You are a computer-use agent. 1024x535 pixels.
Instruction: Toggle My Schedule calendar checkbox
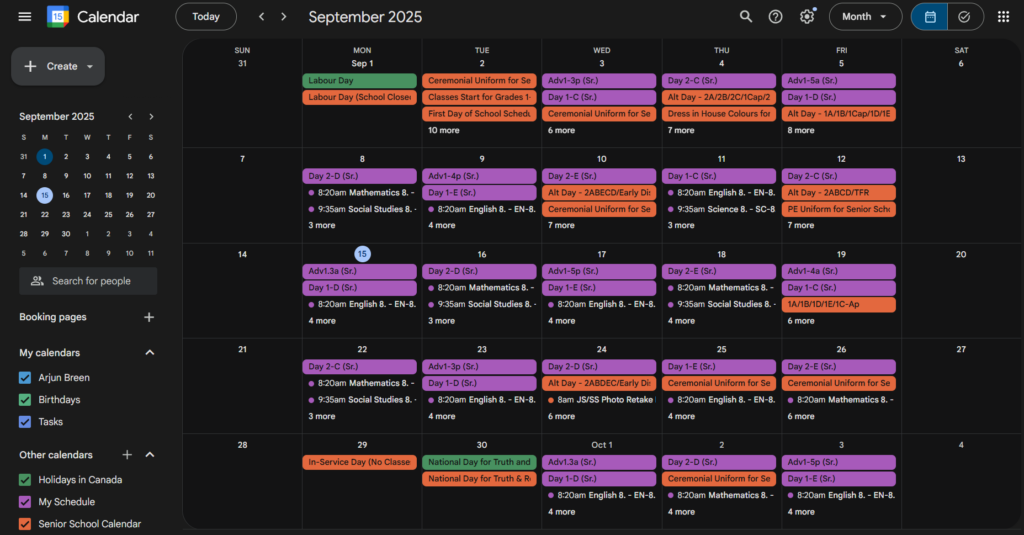[x=25, y=502]
